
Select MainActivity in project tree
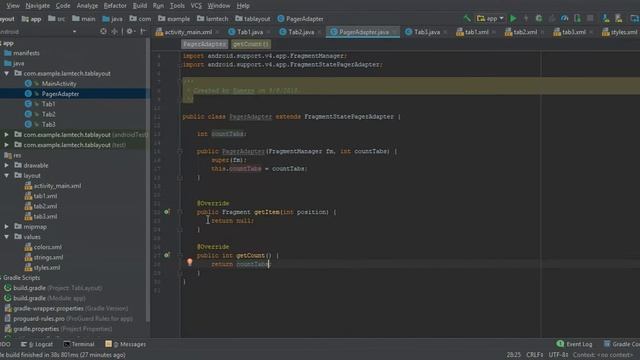pyautogui.click(x=59, y=84)
